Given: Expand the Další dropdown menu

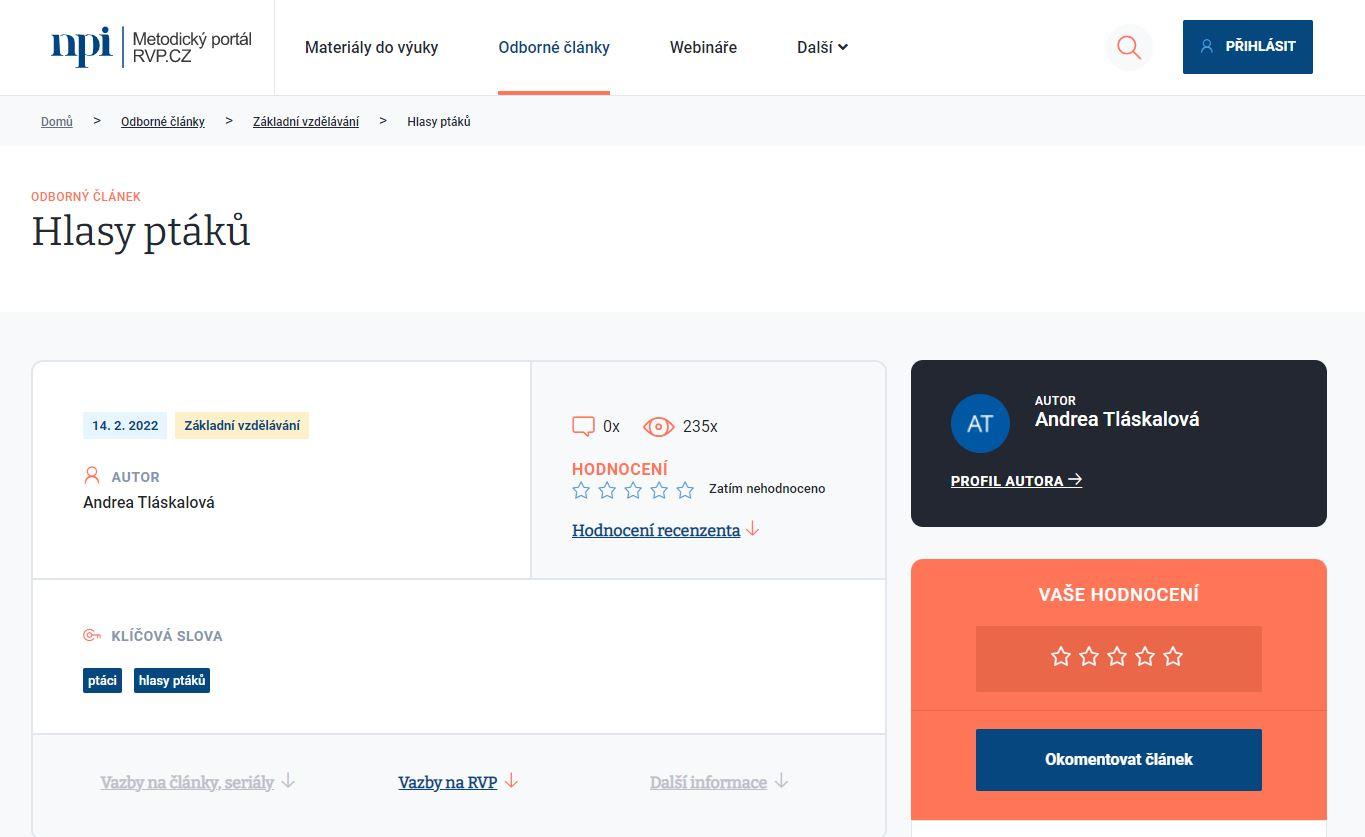Looking at the screenshot, I should (x=822, y=47).
